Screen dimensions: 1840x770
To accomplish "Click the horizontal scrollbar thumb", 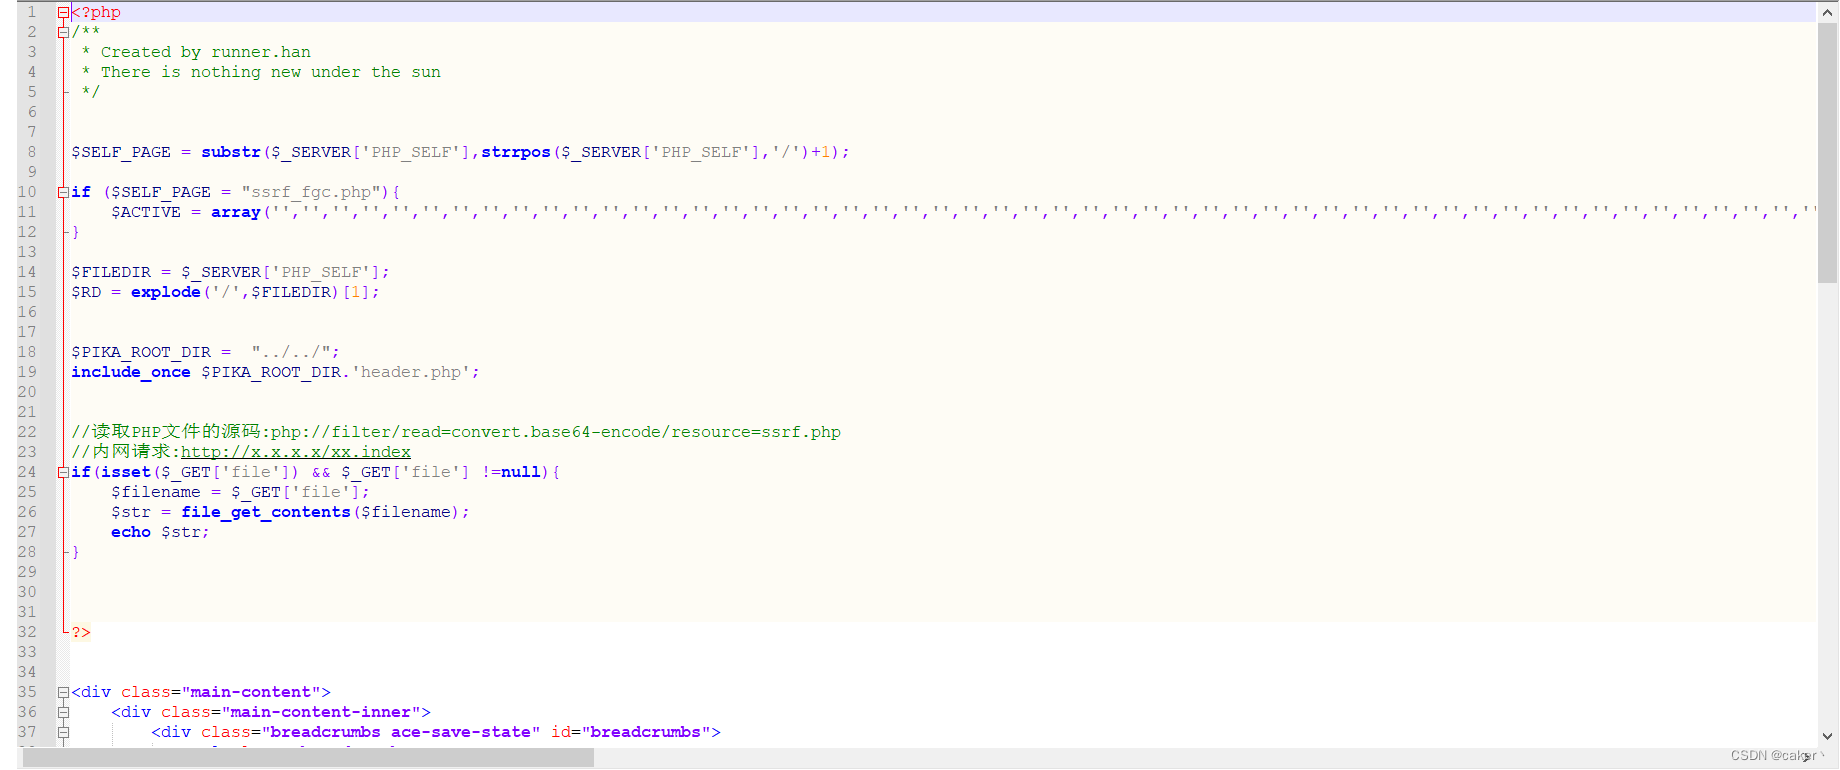I will [308, 758].
